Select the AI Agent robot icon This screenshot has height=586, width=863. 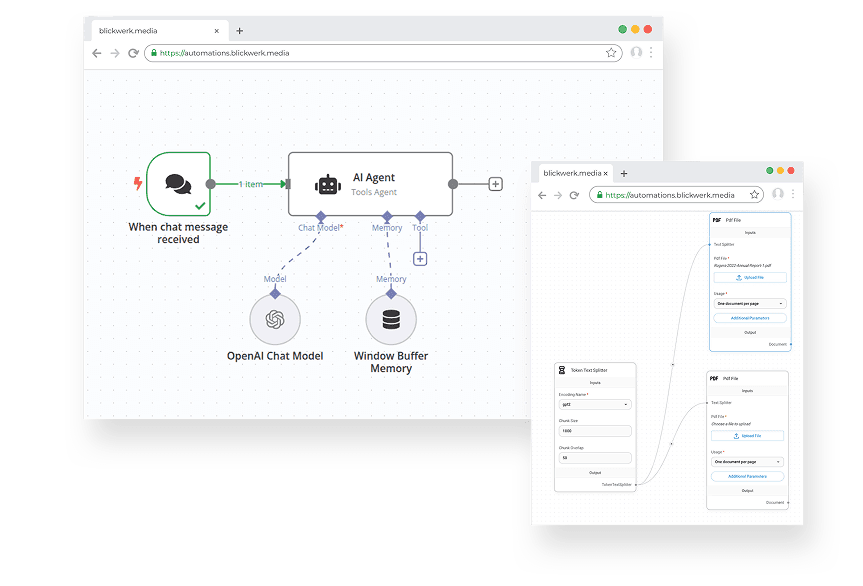click(x=328, y=185)
